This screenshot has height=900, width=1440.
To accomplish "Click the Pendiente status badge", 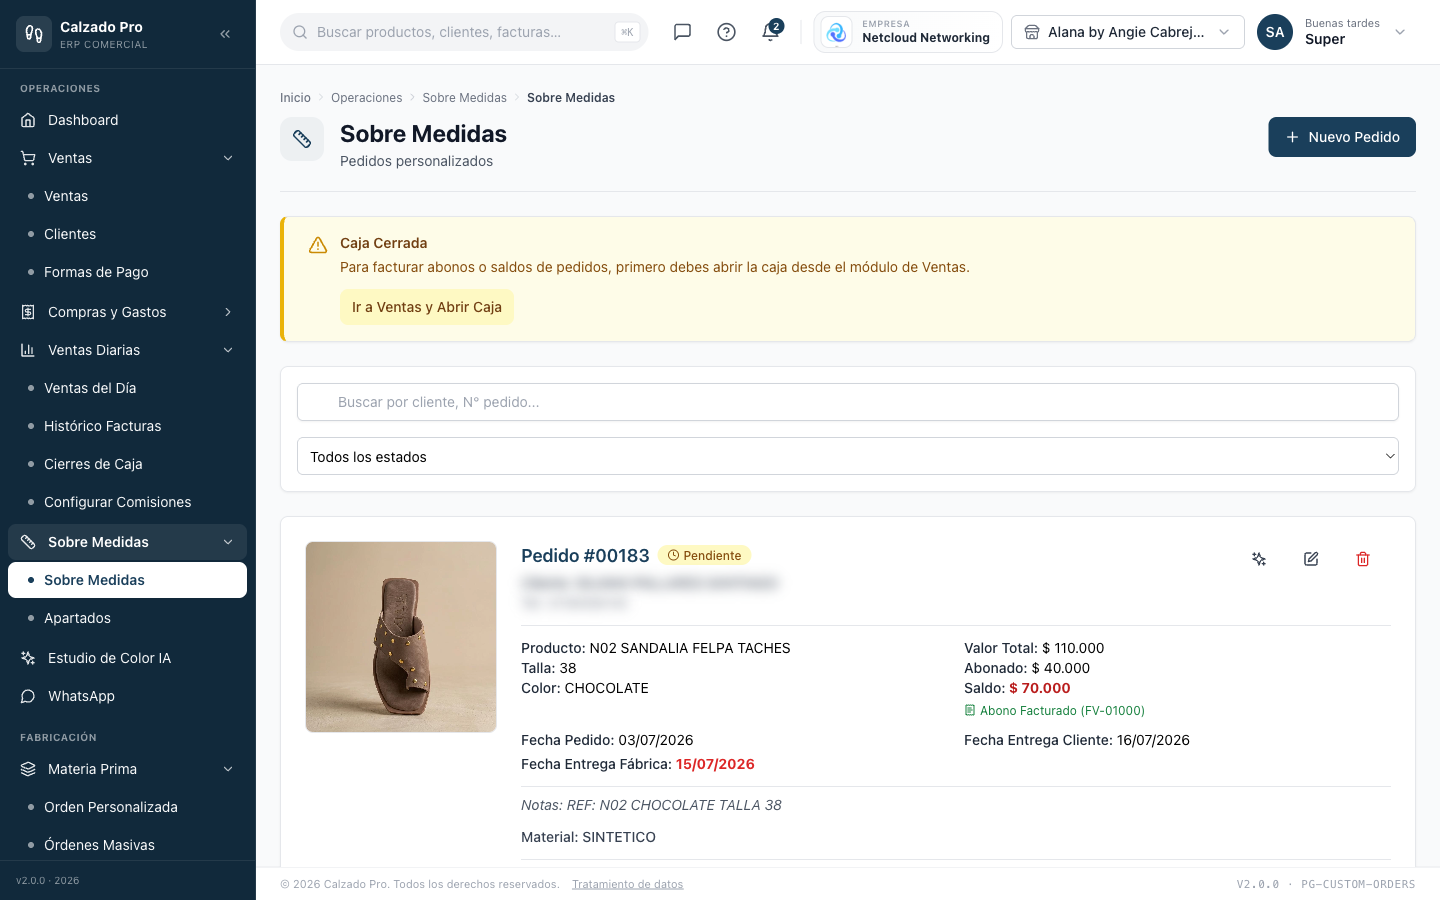I will click(x=705, y=556).
